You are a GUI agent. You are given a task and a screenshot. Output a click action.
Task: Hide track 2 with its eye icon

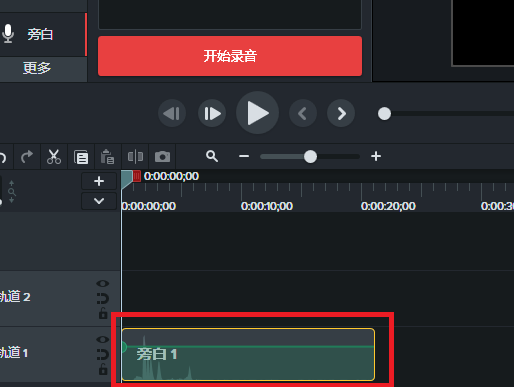click(x=103, y=283)
